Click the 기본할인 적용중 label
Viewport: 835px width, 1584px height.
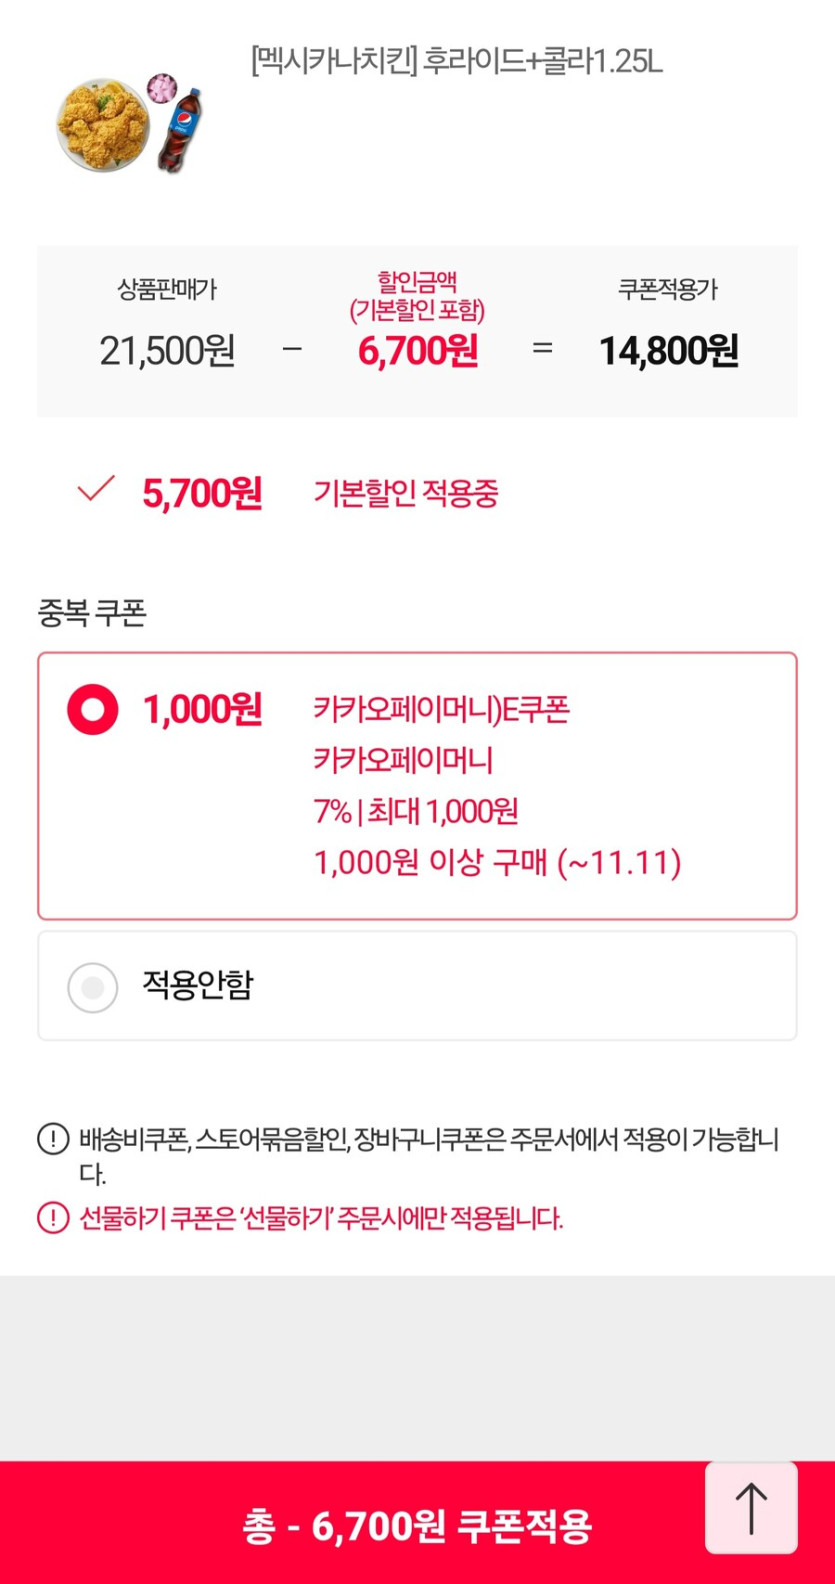tap(406, 493)
